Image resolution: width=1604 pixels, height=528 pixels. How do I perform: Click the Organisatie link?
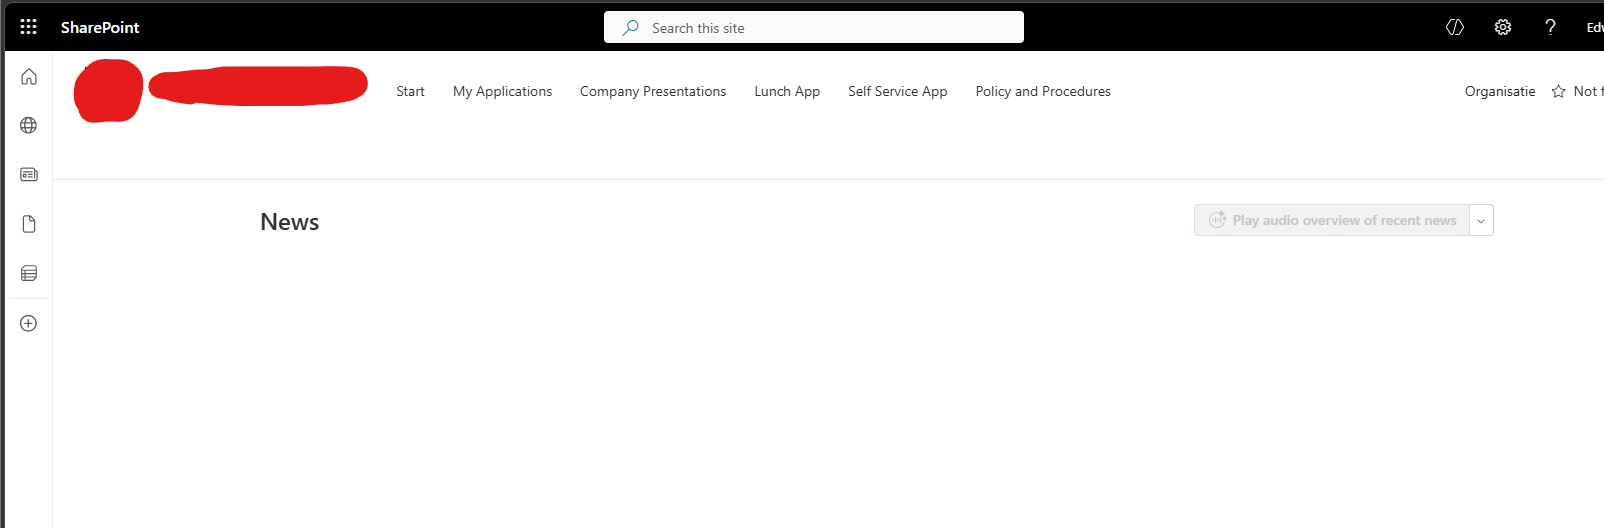pyautogui.click(x=1500, y=91)
